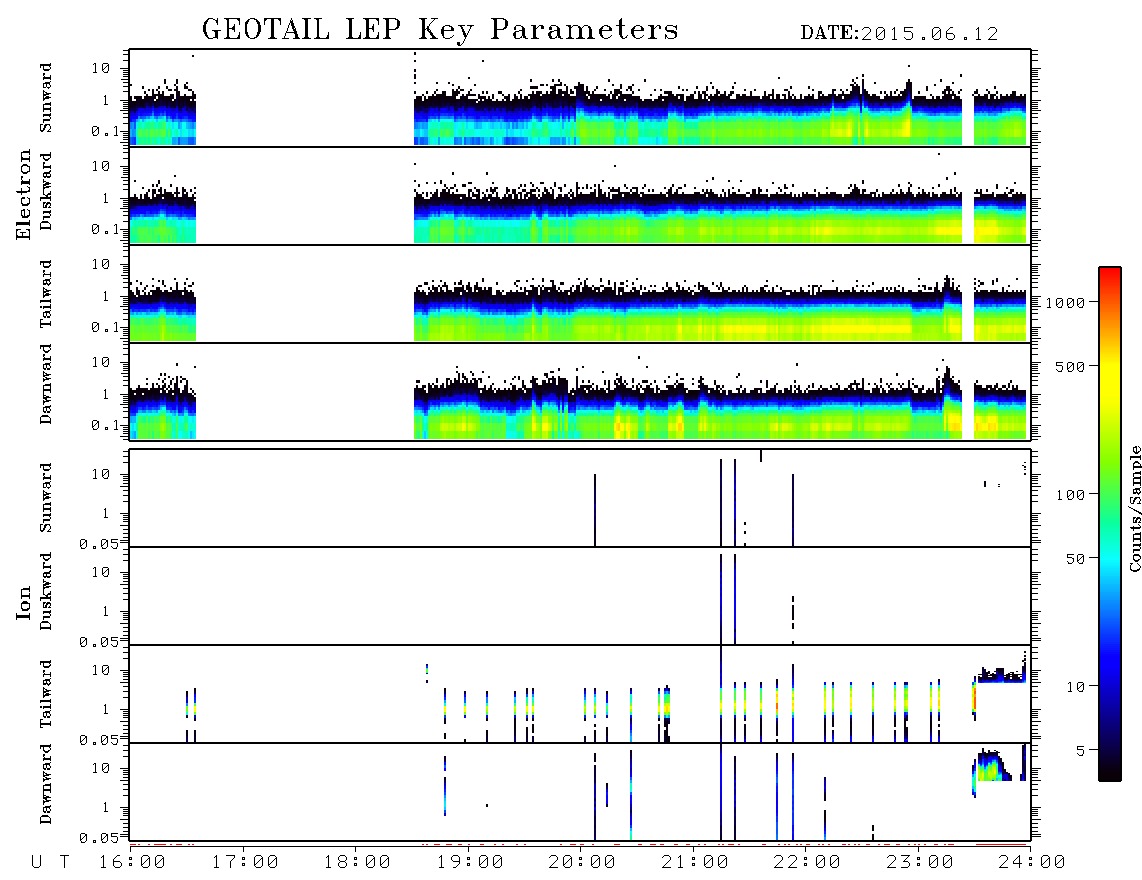Click the 22:00 time tick label
This screenshot has width=1142, height=880.
(808, 863)
